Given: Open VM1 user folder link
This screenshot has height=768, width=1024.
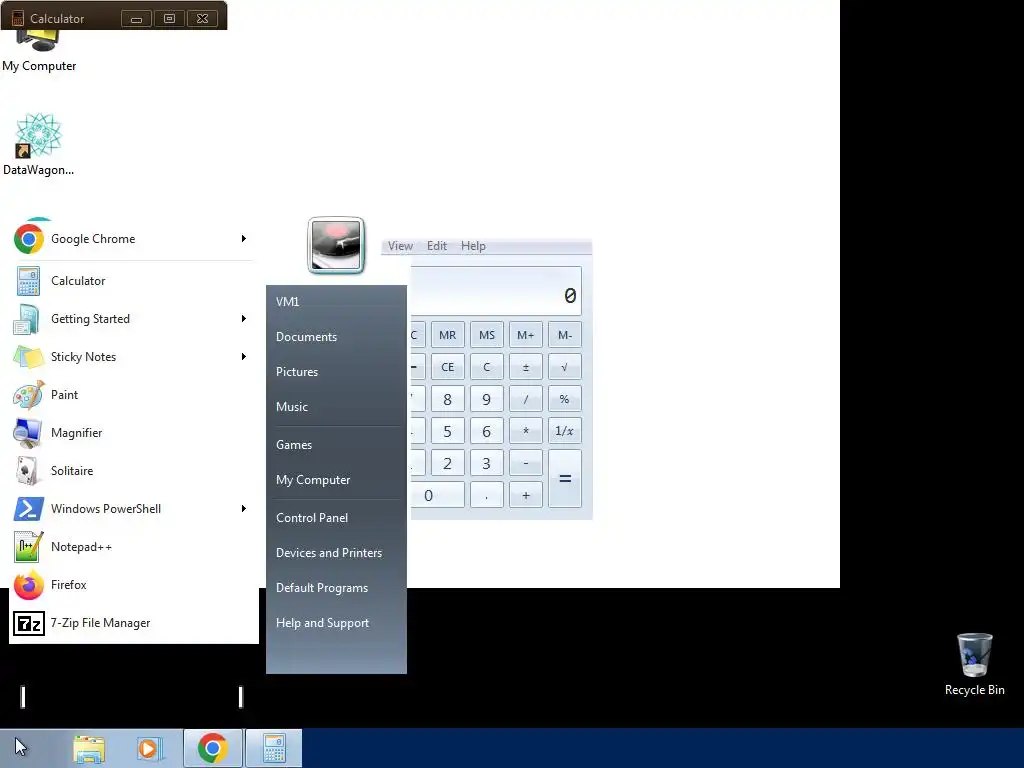Looking at the screenshot, I should point(336,302).
